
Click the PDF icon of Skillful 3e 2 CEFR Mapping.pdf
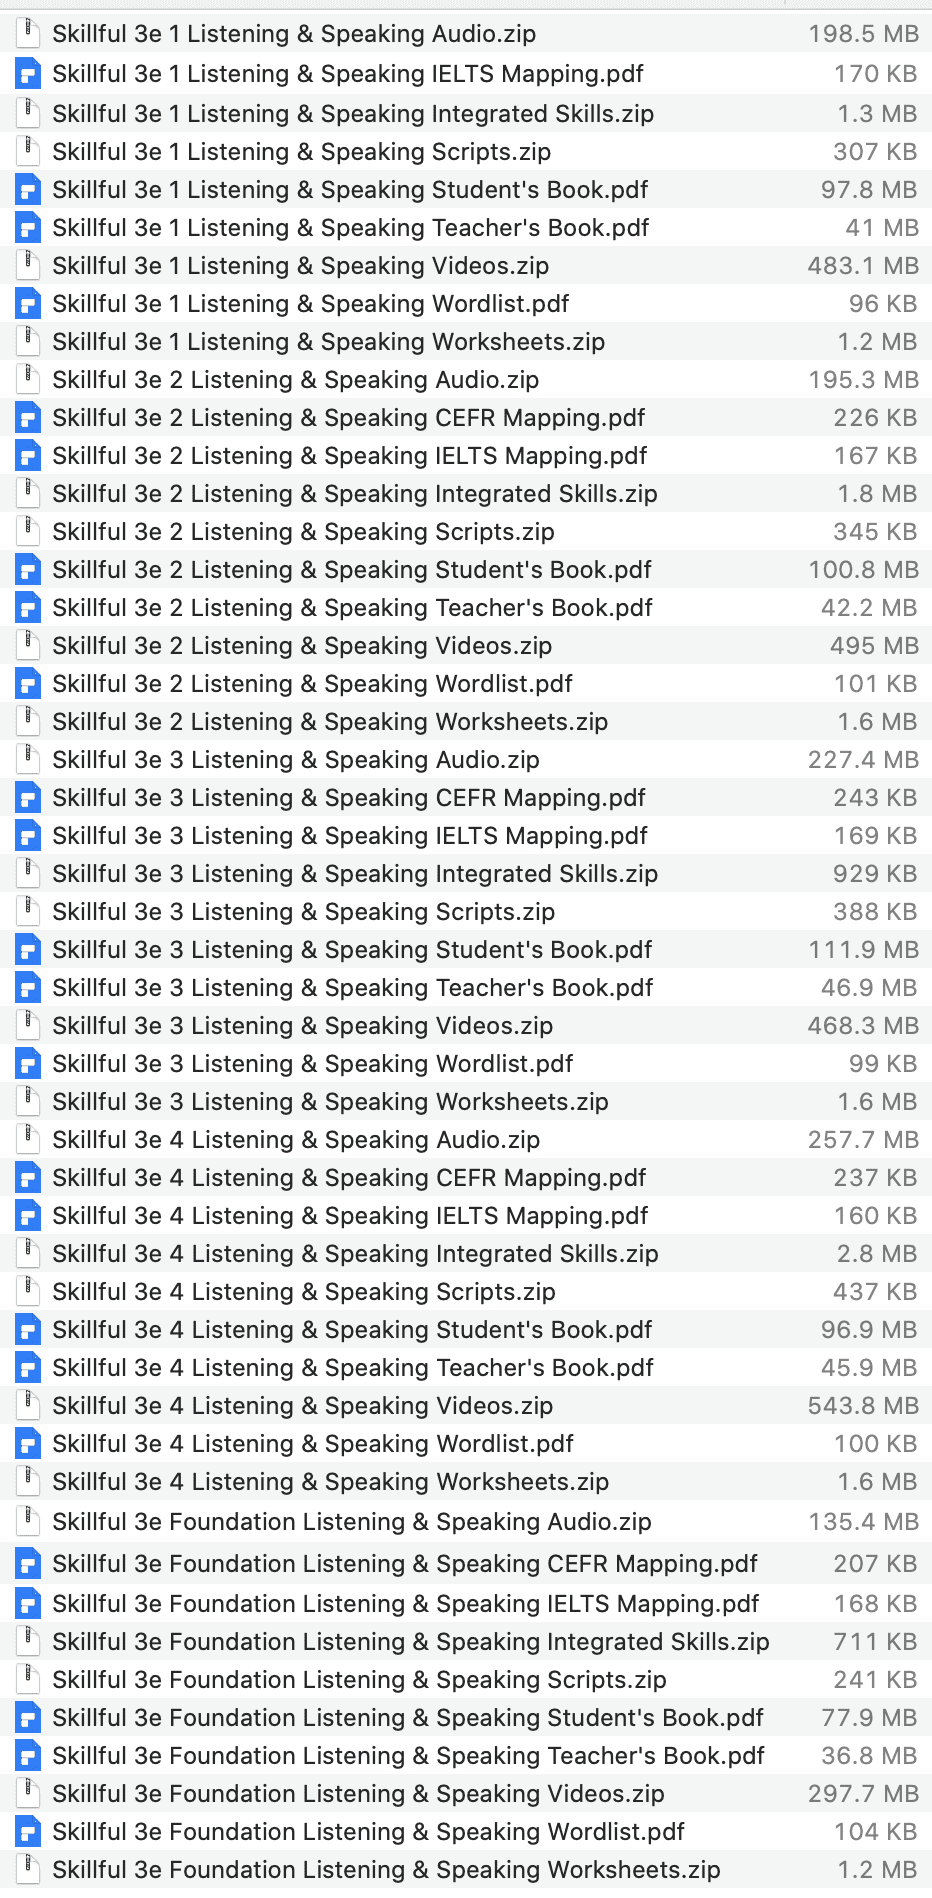[29, 418]
